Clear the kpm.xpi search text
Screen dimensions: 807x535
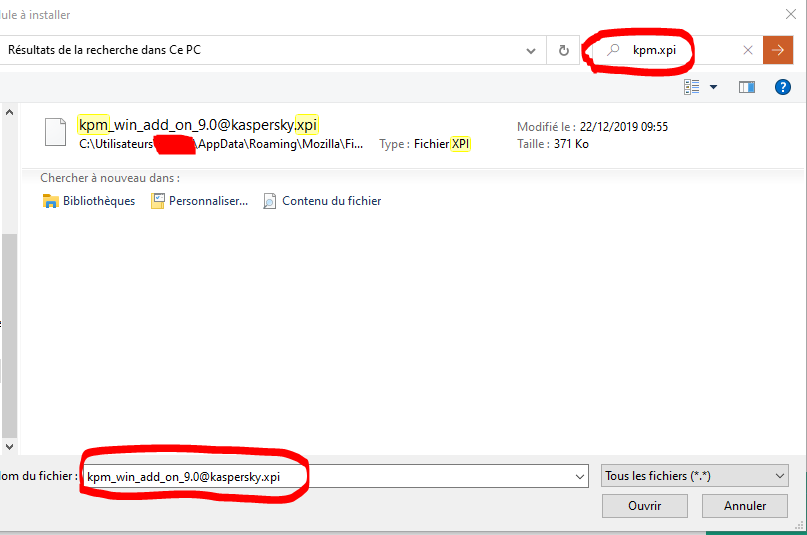click(x=748, y=50)
